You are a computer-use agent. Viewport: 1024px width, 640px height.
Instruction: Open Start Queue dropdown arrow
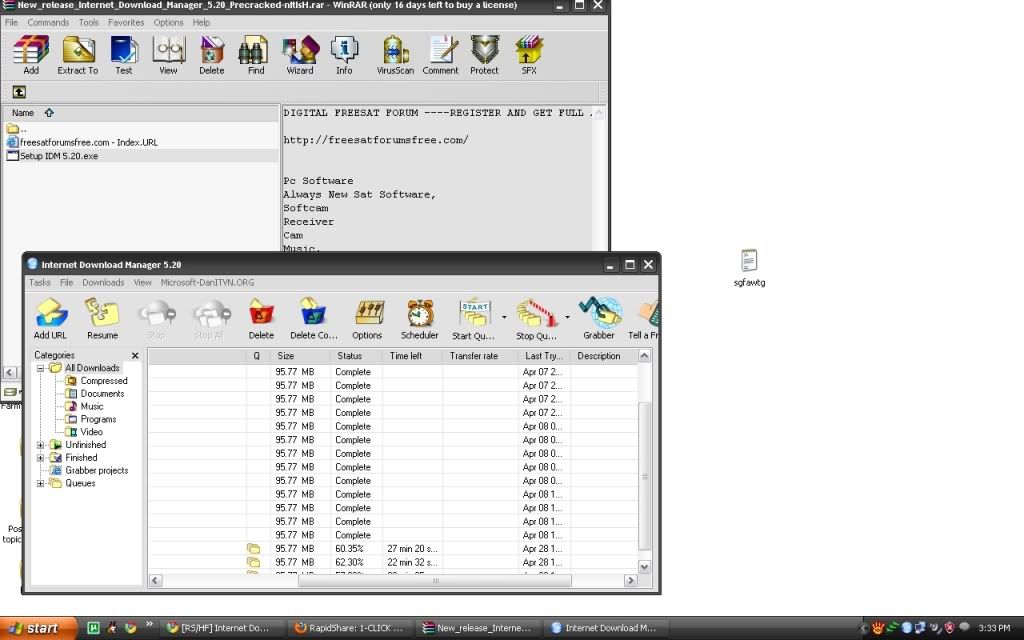tap(504, 317)
